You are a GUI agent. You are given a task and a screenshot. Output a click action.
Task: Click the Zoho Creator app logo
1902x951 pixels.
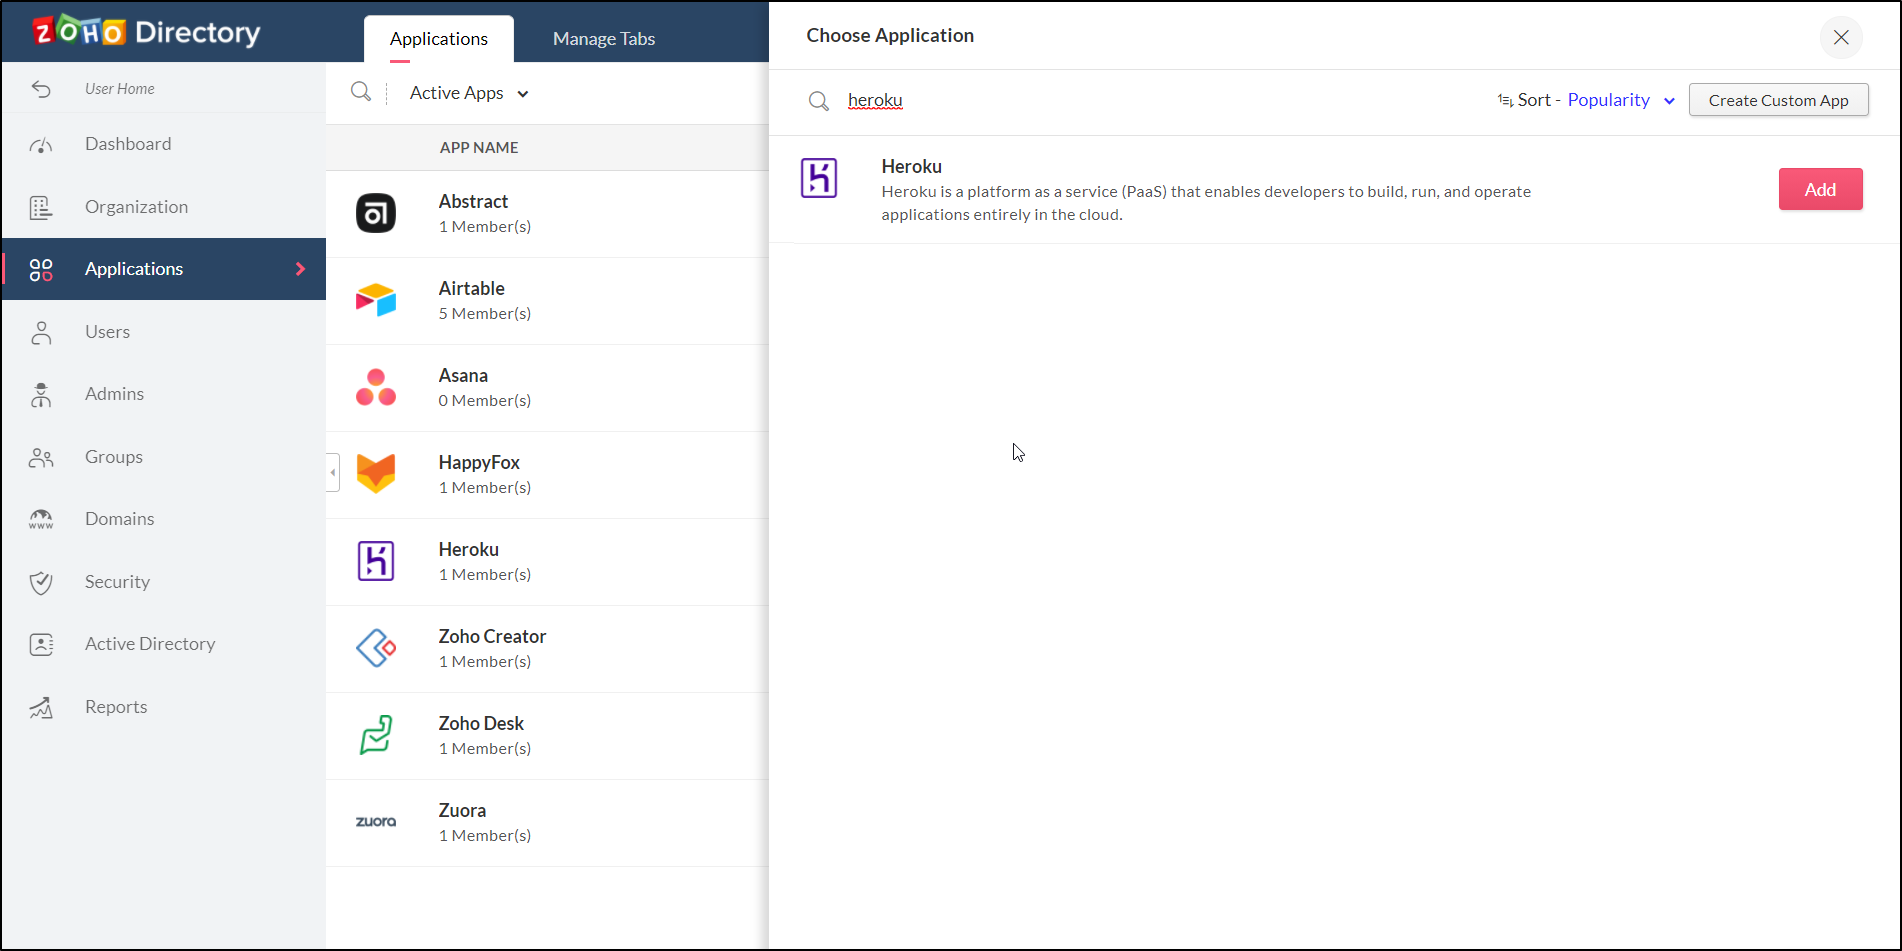coord(376,648)
